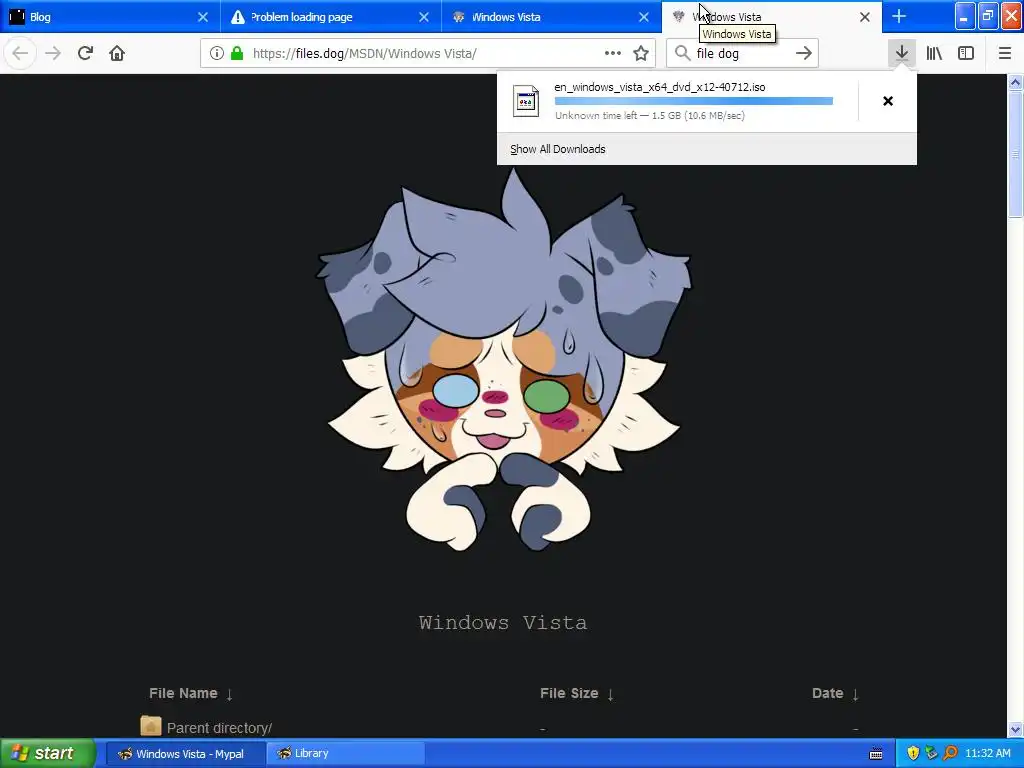The width and height of the screenshot is (1024, 768).
Task: Click the page scrollbar down arrow
Action: pyautogui.click(x=1016, y=729)
